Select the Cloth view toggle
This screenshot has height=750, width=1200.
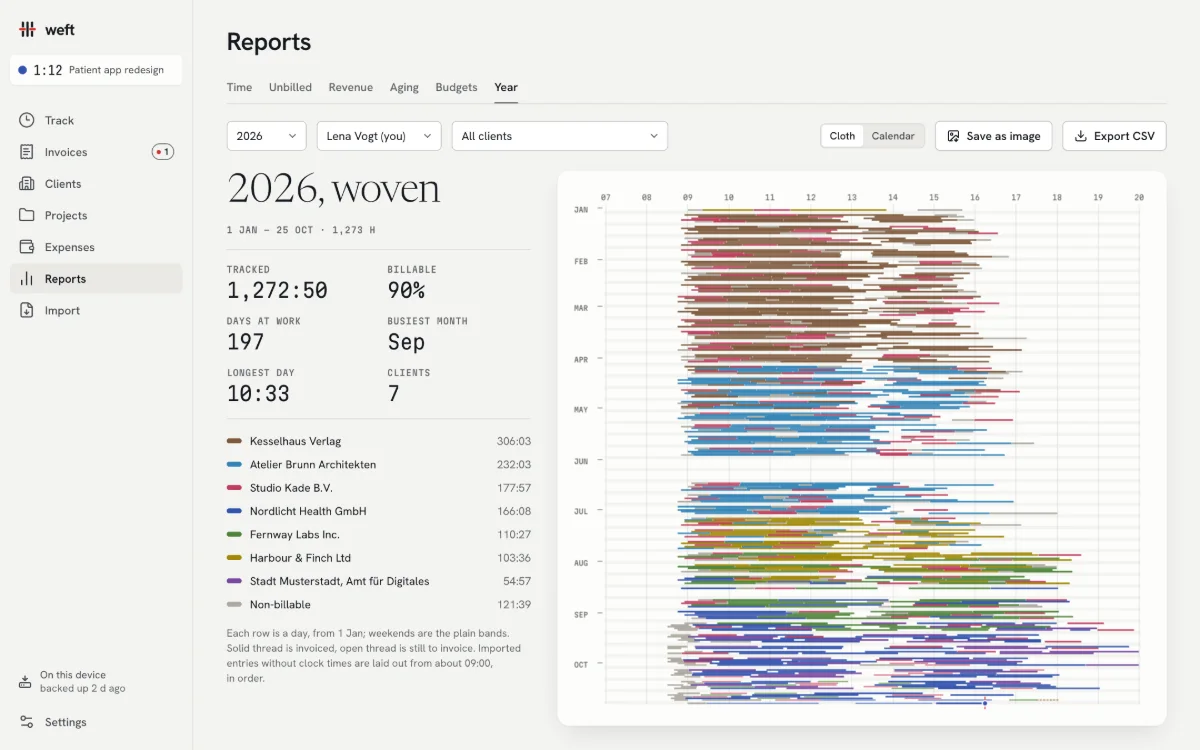tap(842, 136)
